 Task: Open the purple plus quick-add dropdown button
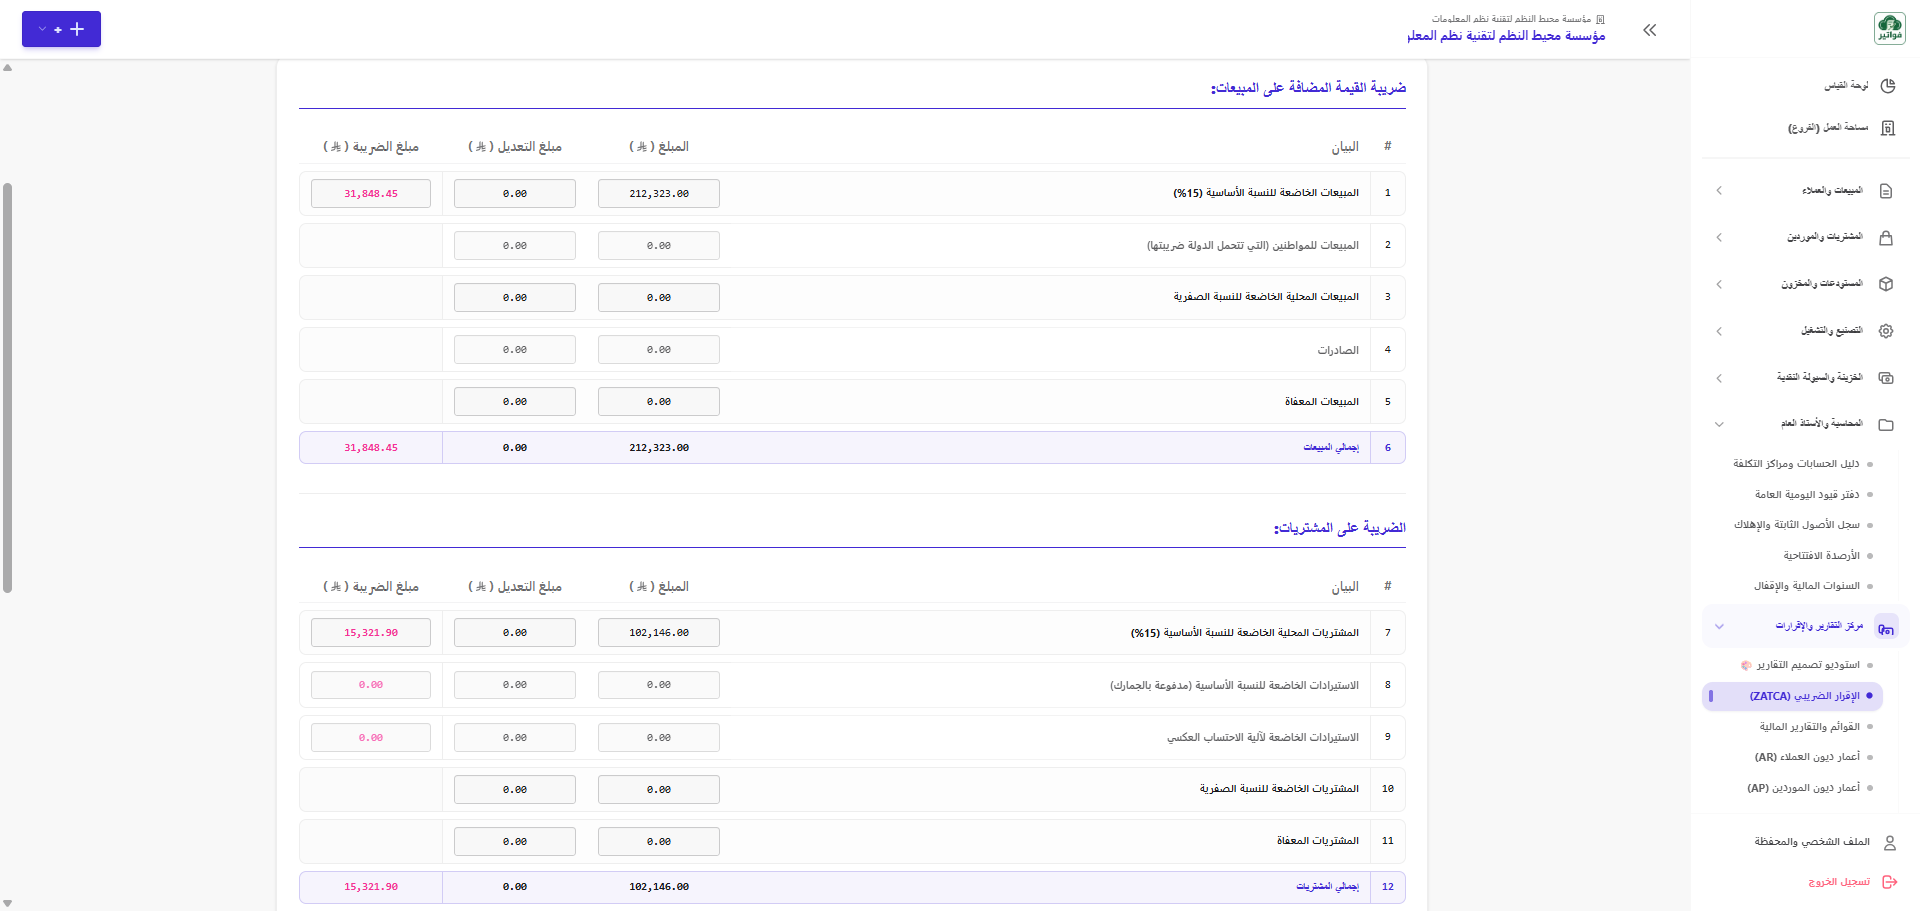[61, 29]
